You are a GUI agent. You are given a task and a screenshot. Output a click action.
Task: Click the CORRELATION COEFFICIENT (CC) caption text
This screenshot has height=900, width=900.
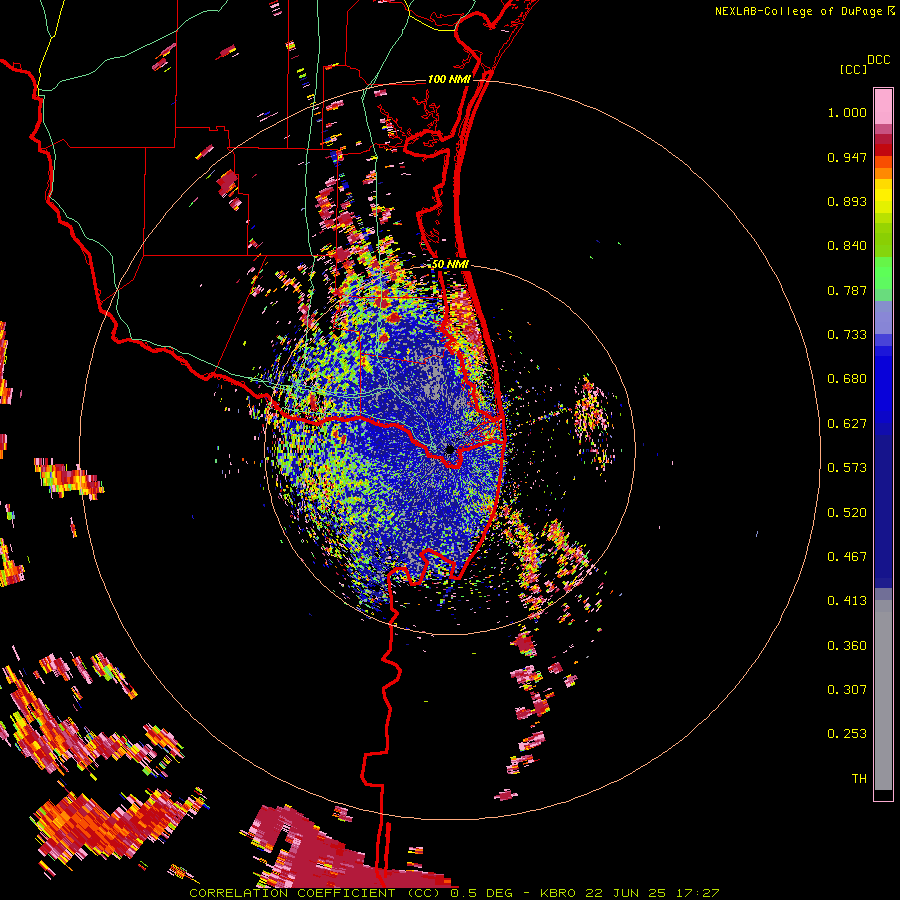315,893
